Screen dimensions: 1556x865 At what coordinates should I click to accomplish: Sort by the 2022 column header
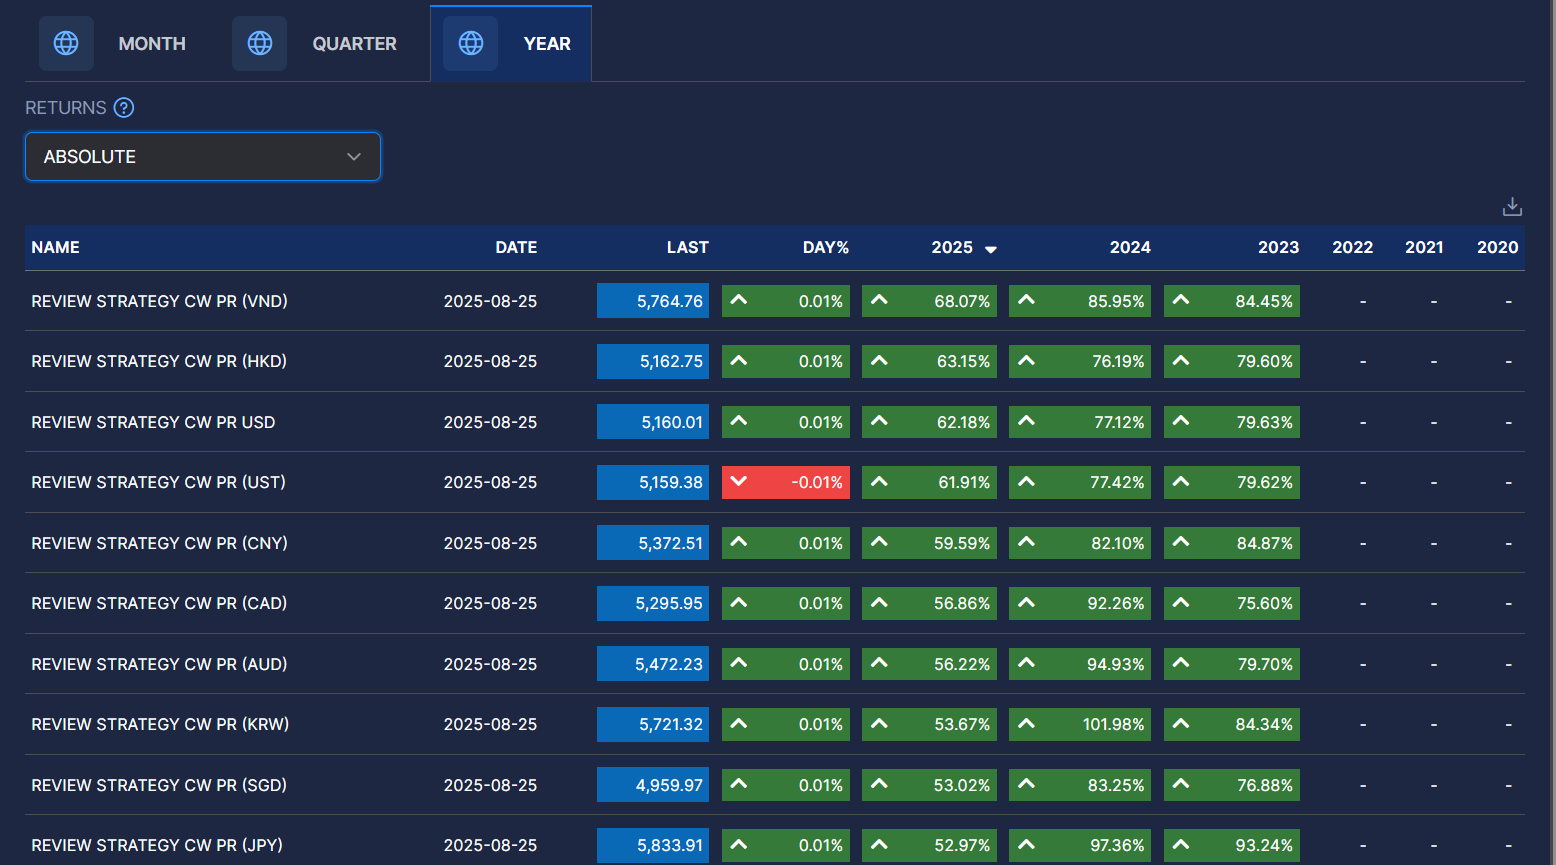(x=1353, y=247)
